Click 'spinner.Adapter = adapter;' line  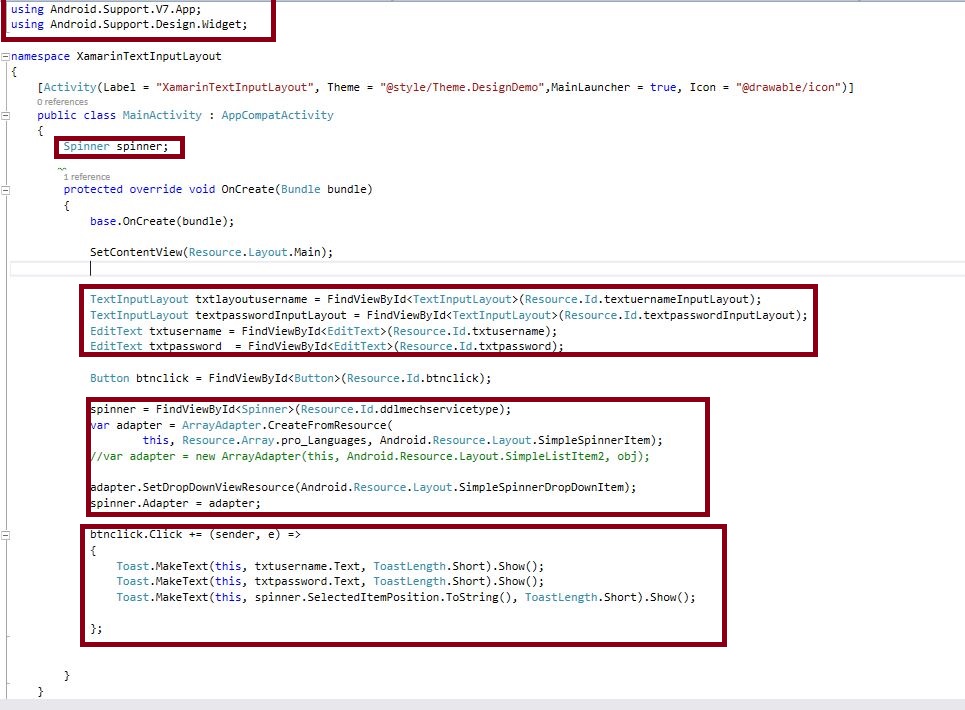click(175, 503)
